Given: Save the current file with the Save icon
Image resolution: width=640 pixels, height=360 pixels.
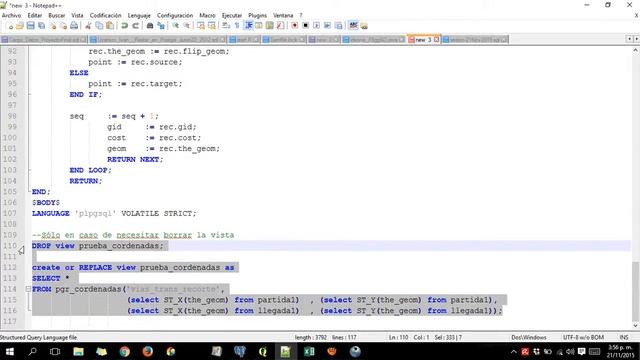Looking at the screenshot, I should (x=31, y=26).
